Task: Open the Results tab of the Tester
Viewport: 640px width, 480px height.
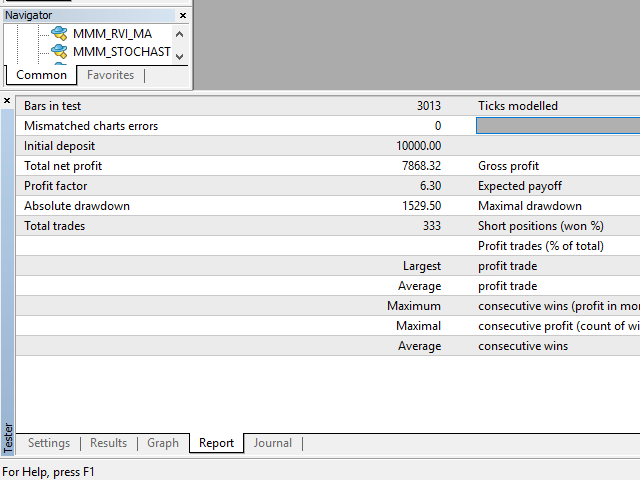Action: 108,443
